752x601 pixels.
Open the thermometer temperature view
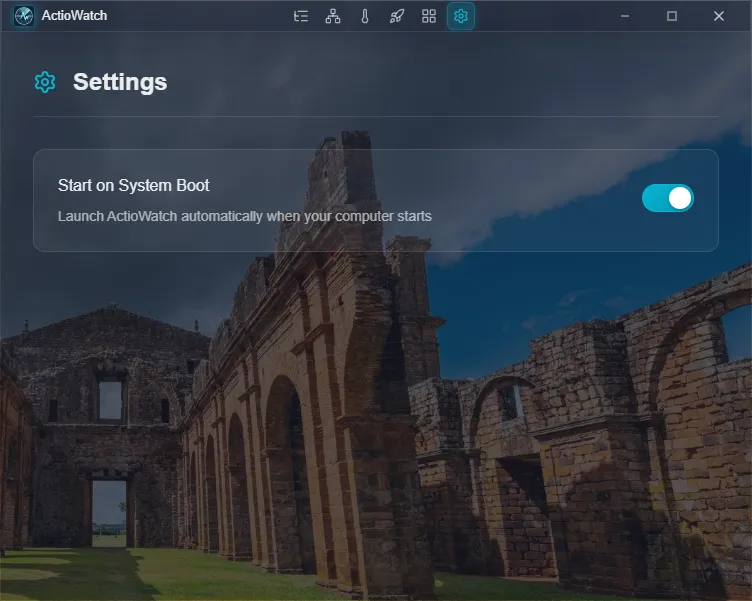[364, 16]
